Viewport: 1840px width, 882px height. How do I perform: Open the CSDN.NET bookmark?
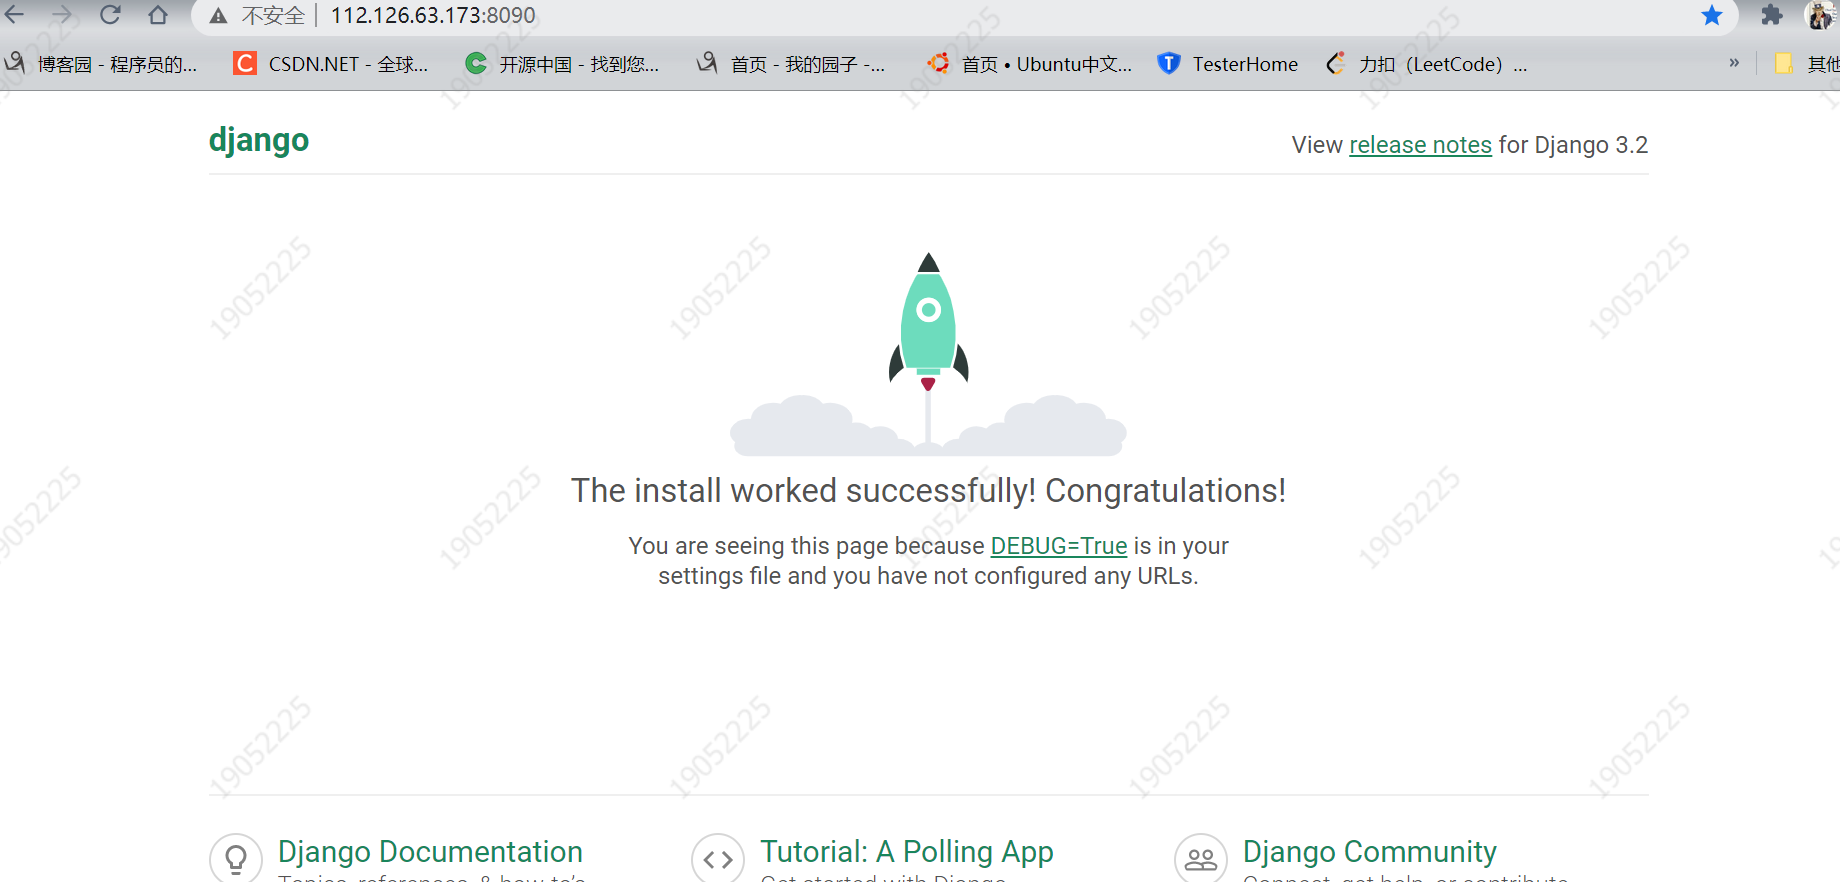[331, 64]
